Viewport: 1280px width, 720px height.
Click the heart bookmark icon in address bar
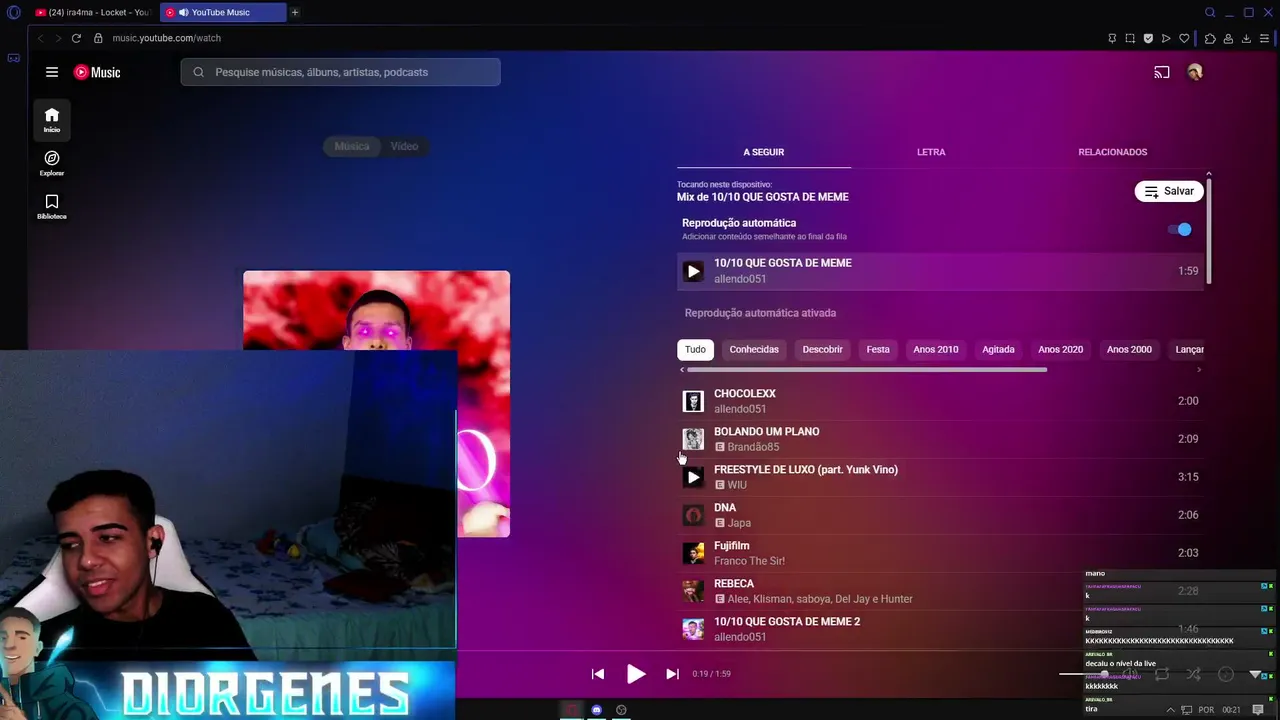point(1184,38)
